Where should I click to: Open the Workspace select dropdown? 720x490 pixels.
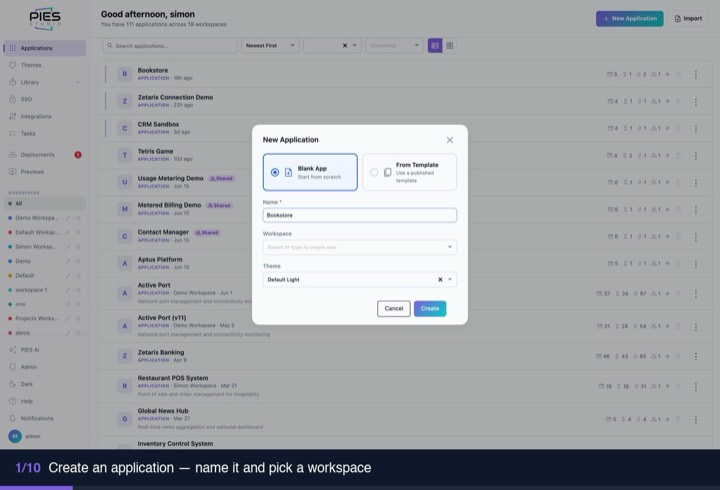pos(360,247)
